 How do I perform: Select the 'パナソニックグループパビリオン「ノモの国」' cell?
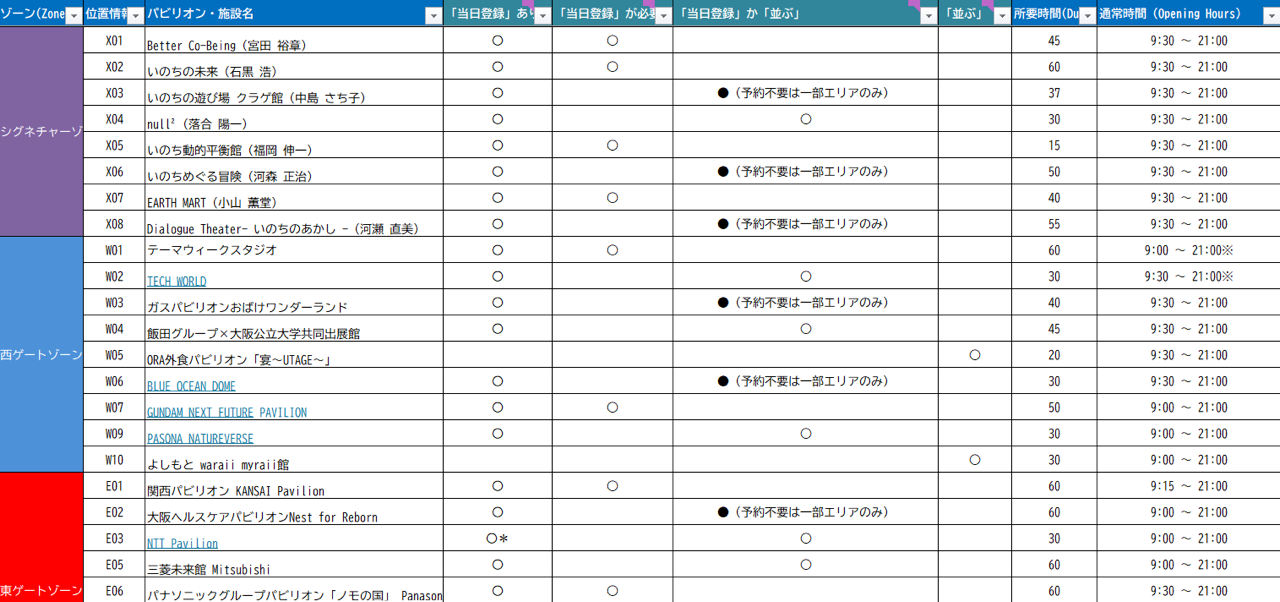[x=294, y=591]
